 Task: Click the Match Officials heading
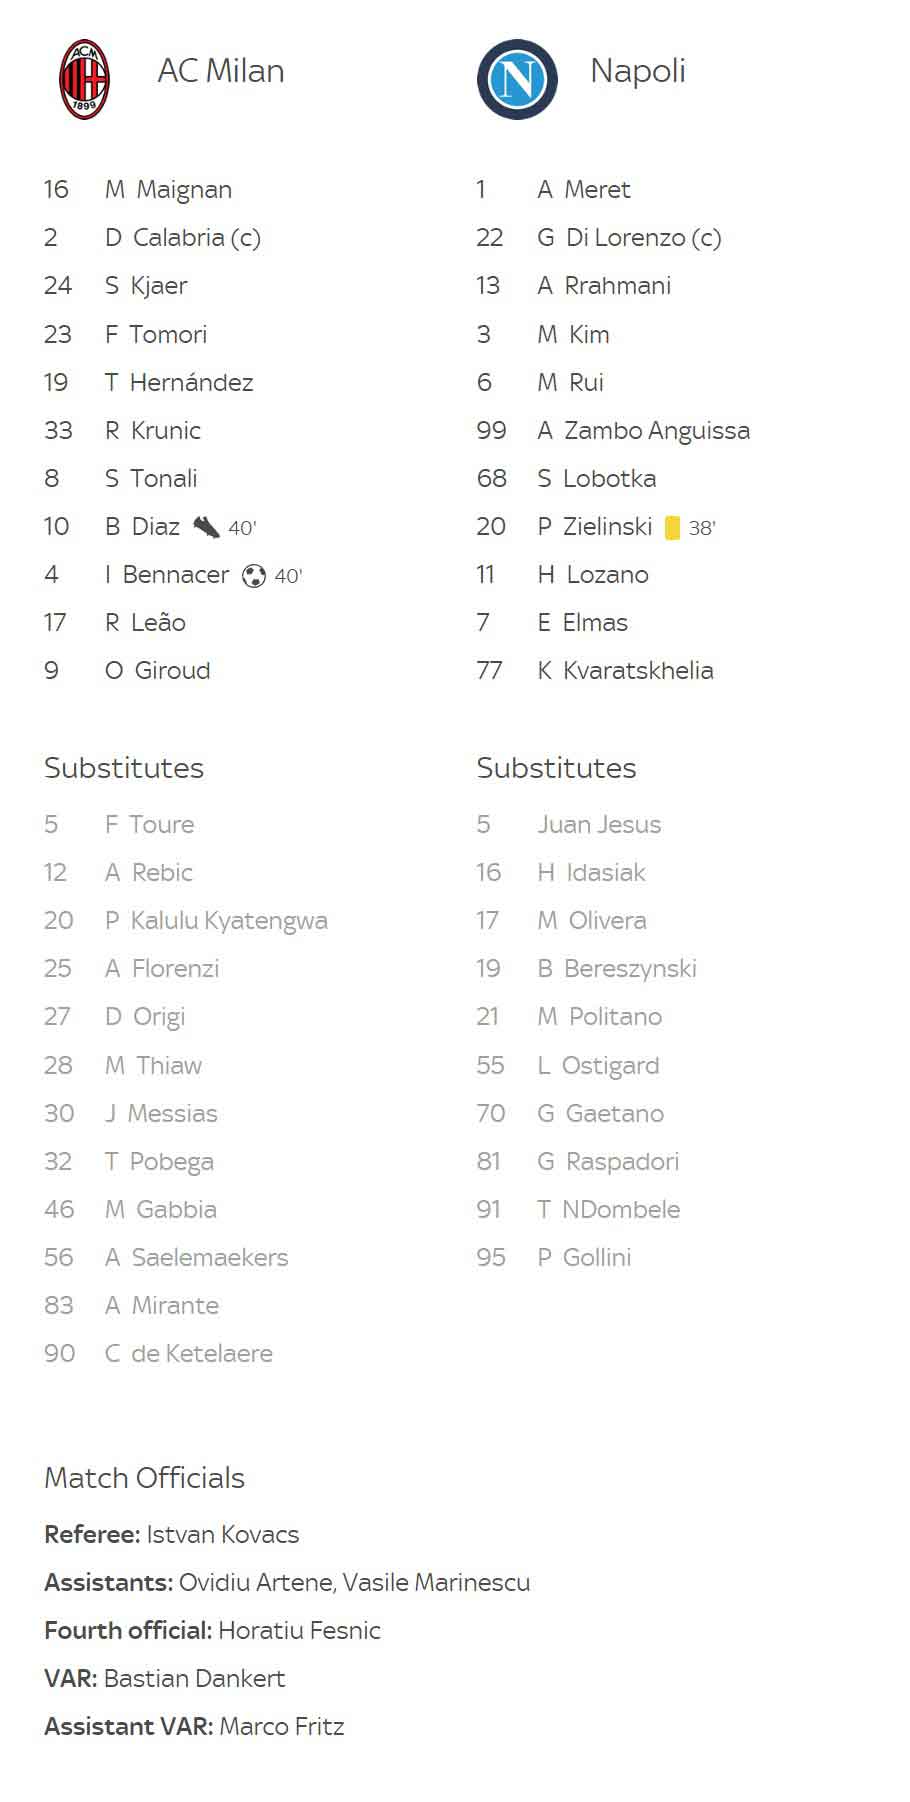[x=144, y=1477]
